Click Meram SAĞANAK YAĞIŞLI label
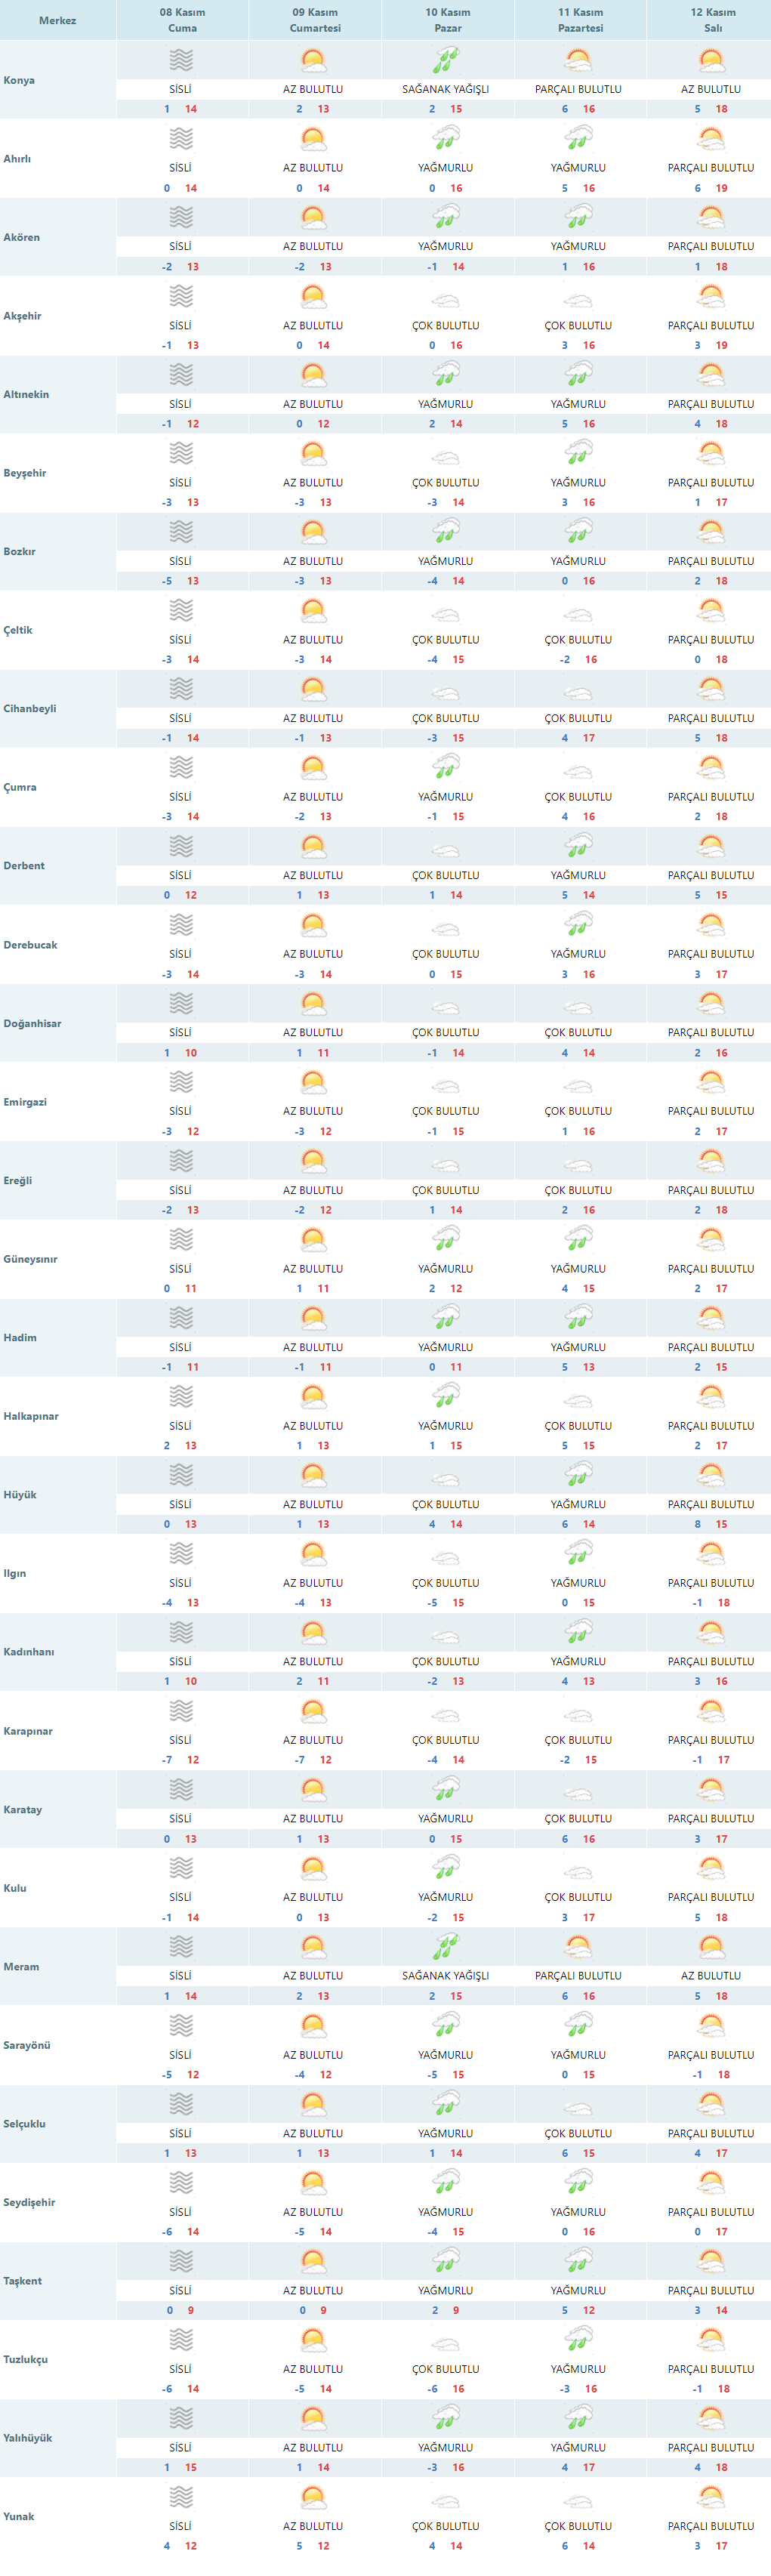771x2576 pixels. [446, 1976]
